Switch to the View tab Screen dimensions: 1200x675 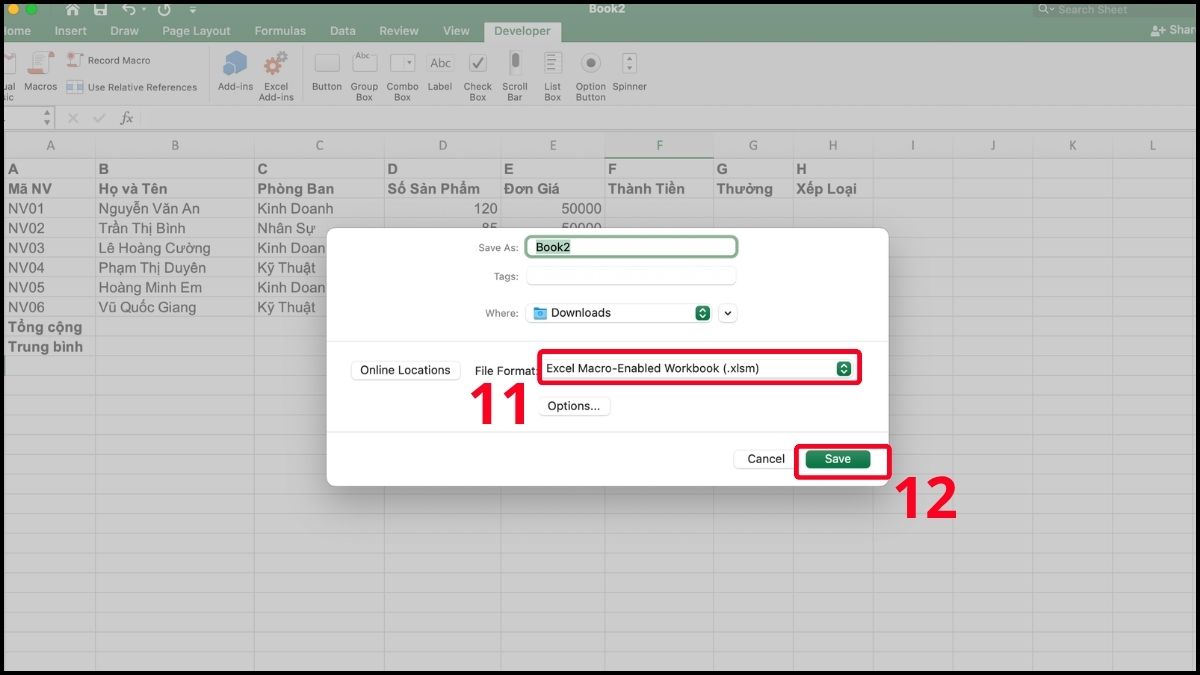[x=456, y=31]
